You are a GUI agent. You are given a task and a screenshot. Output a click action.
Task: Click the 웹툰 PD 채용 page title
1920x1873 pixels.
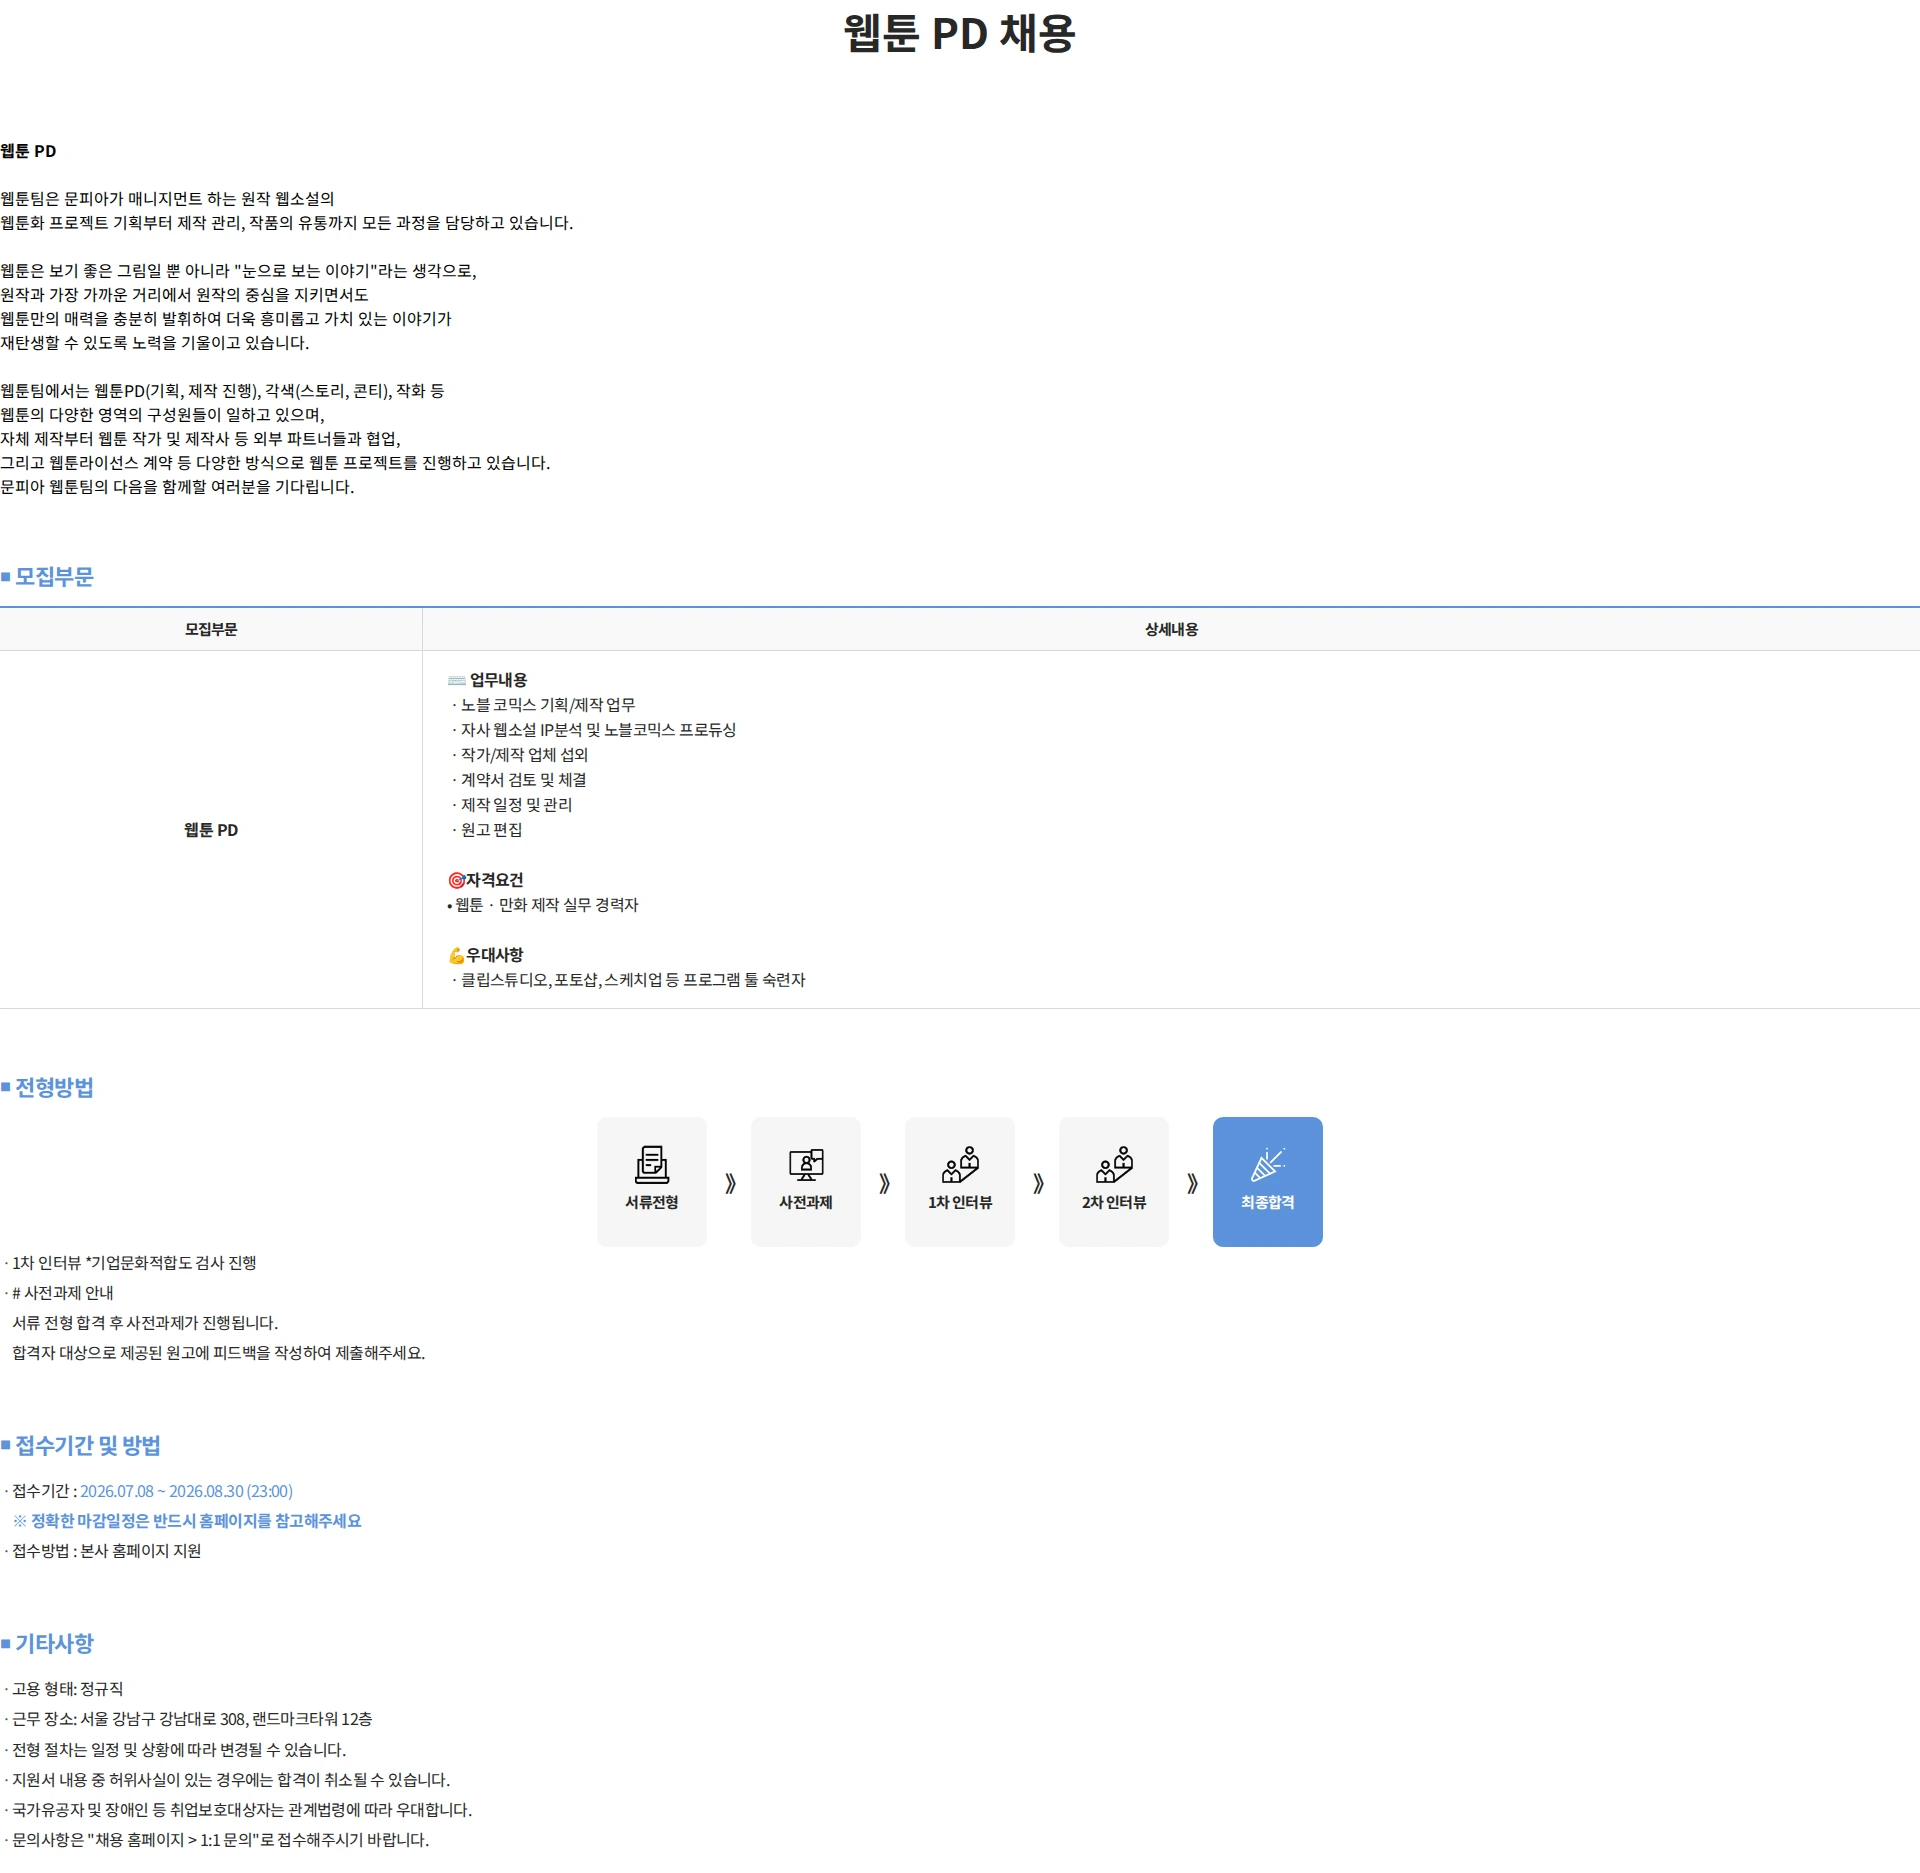[x=960, y=33]
